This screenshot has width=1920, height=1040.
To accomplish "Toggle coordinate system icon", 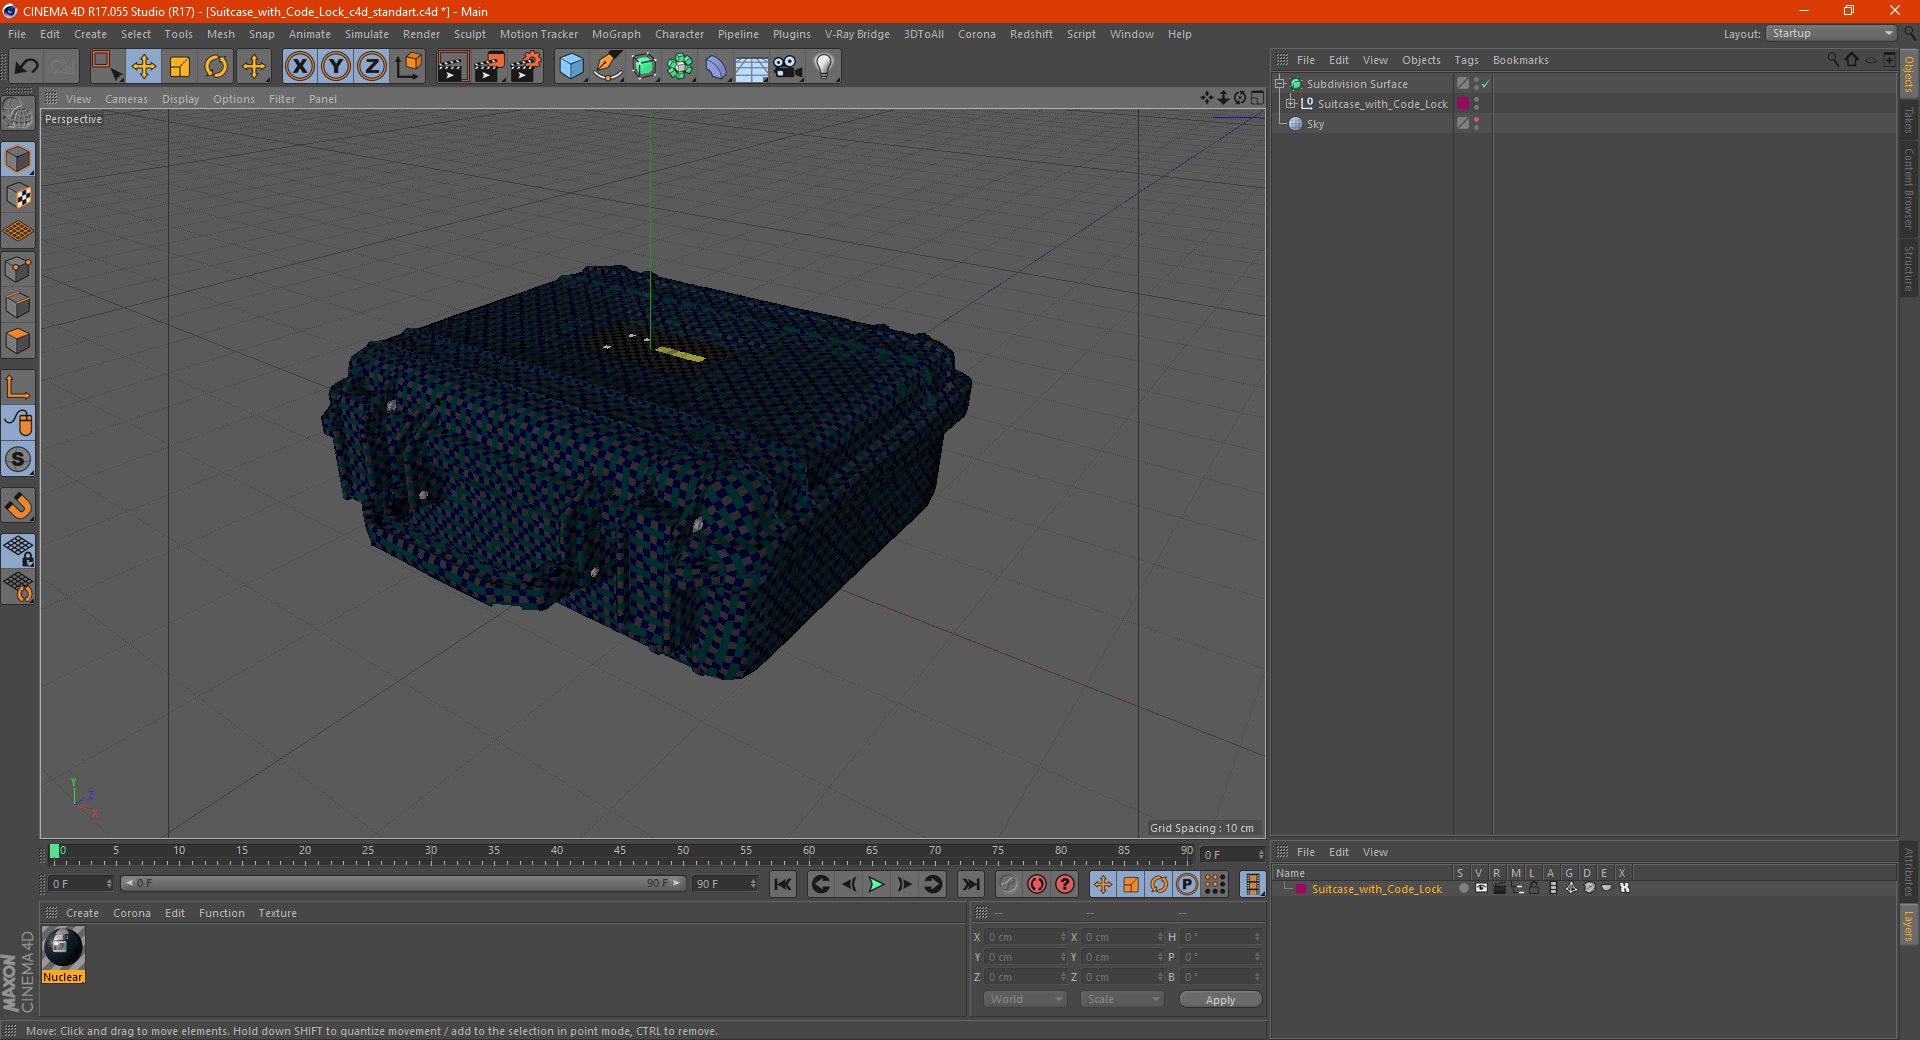I will (408, 67).
